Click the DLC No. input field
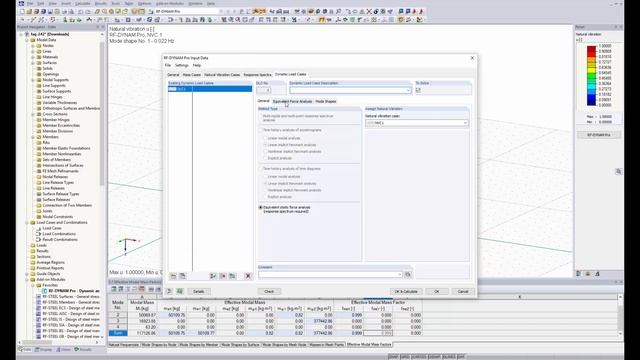 (264, 90)
